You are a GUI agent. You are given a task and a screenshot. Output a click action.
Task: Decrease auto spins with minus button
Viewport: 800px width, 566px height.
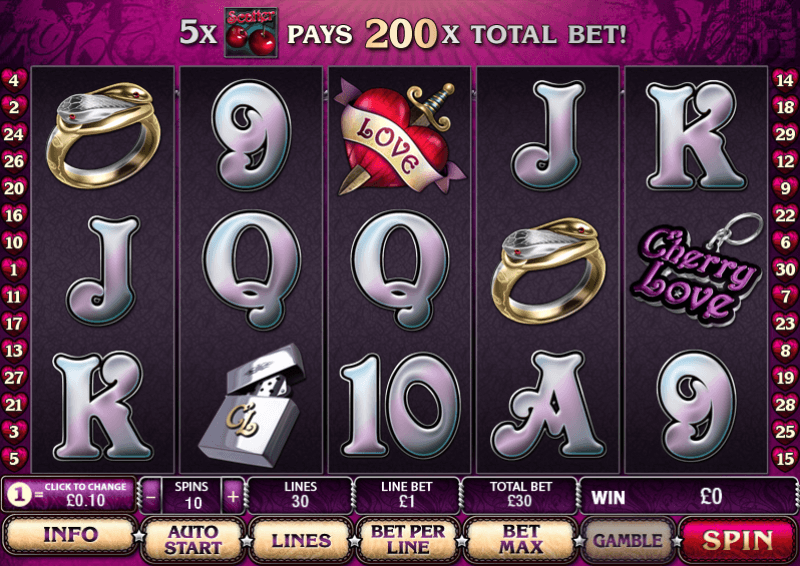[152, 495]
